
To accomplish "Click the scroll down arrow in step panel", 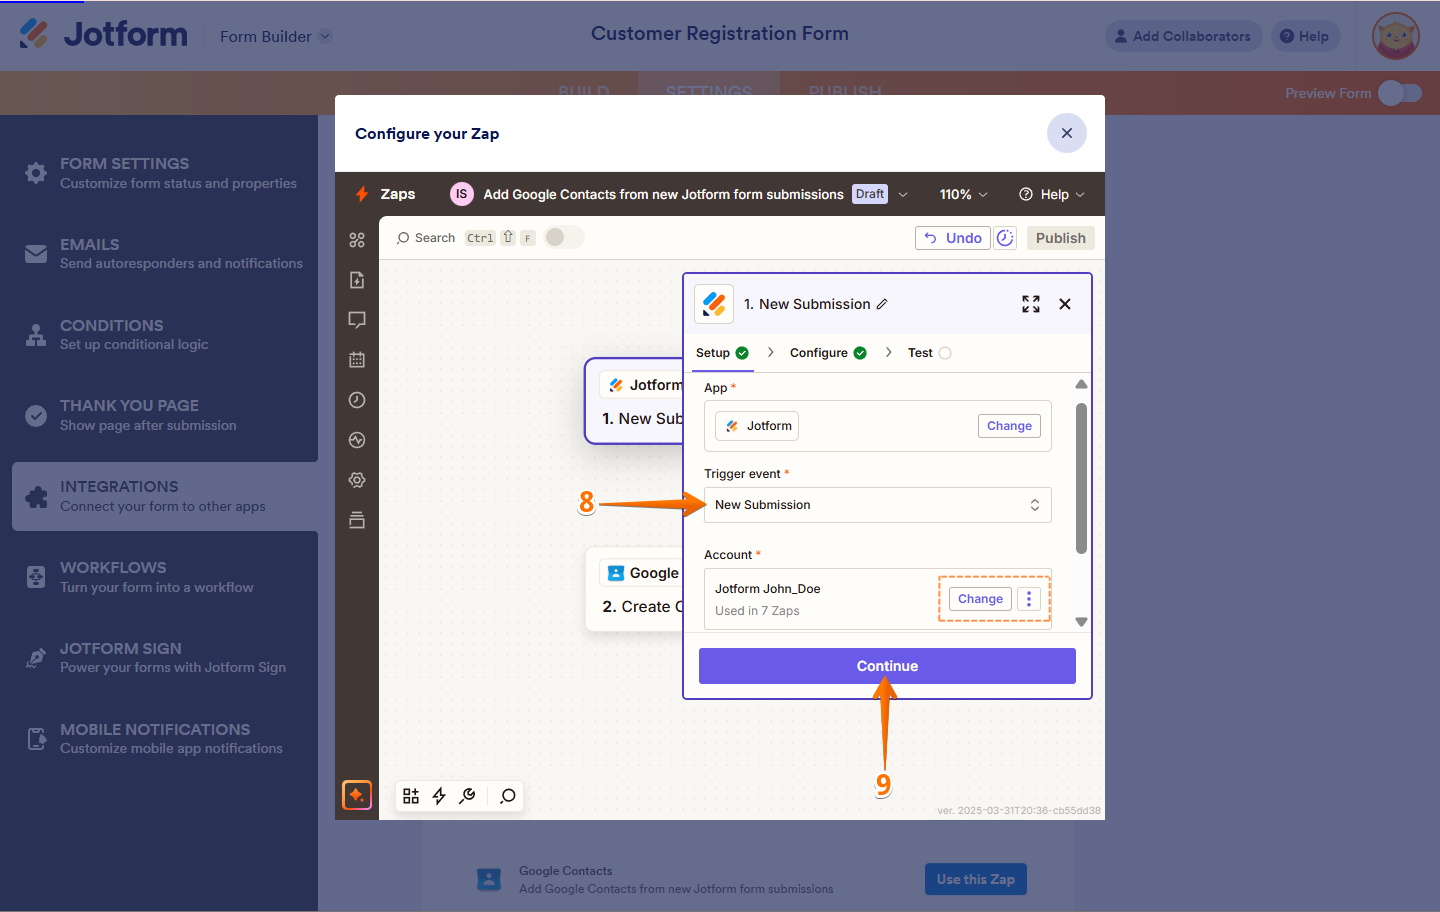I will click(1081, 622).
